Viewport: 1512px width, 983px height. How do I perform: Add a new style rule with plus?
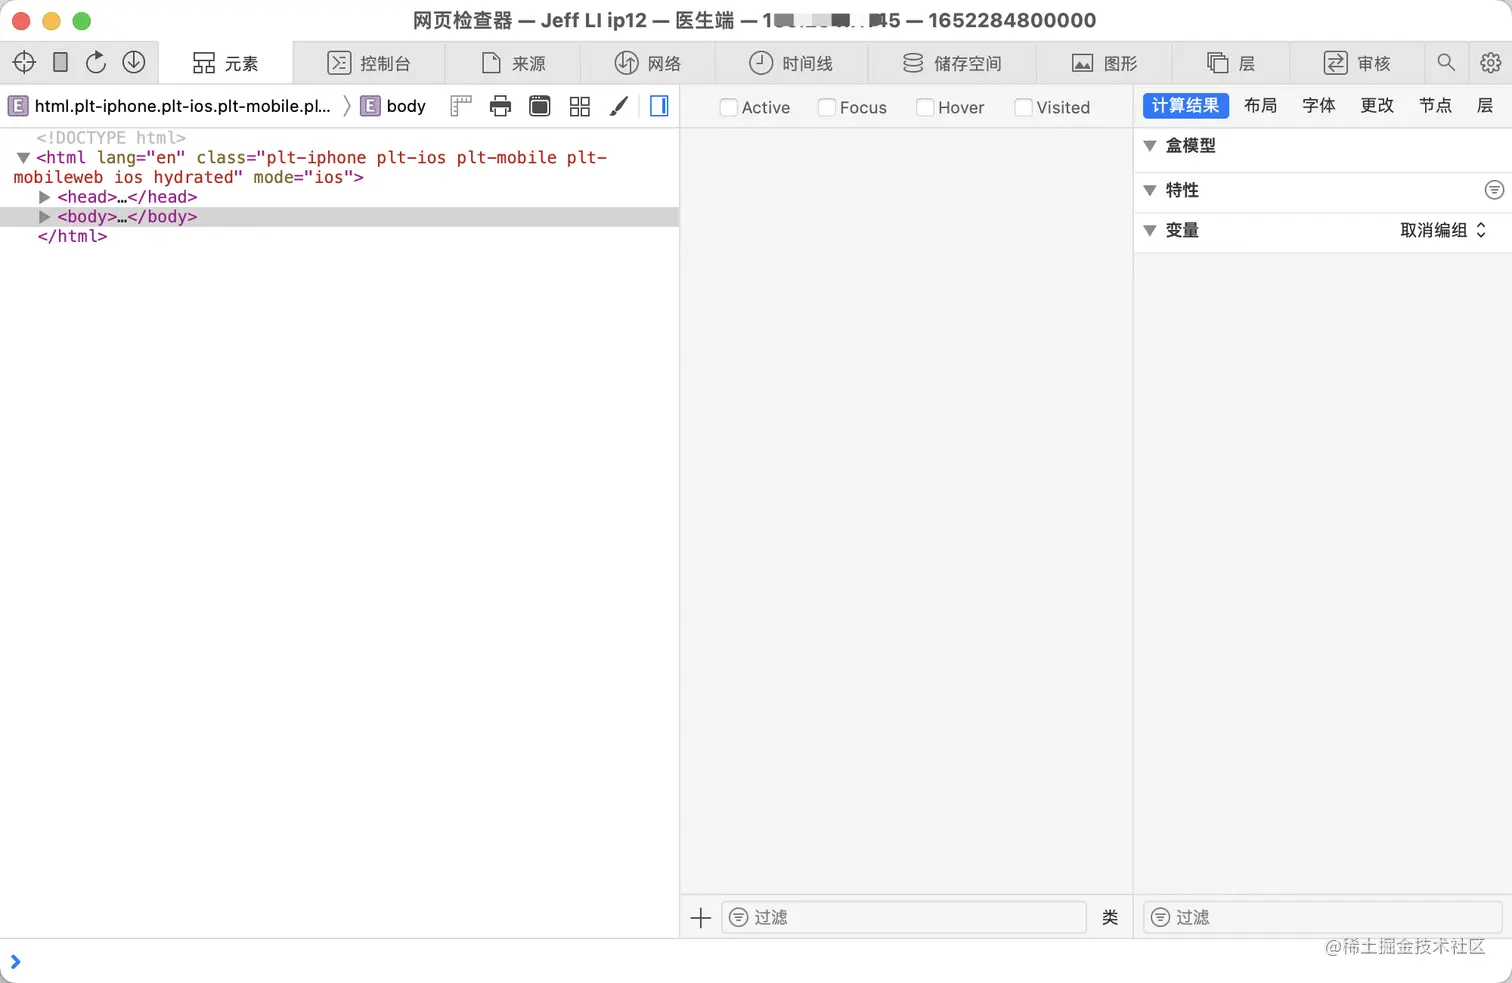point(701,918)
